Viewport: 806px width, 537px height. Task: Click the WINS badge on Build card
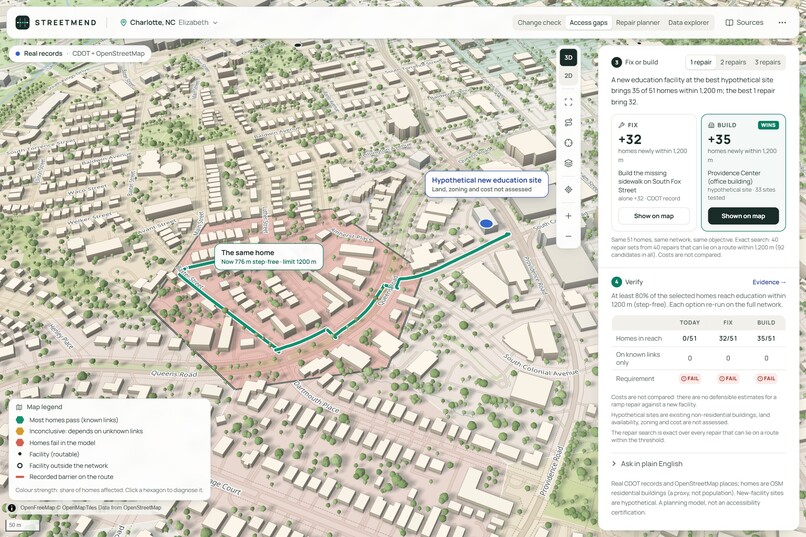(x=768, y=125)
